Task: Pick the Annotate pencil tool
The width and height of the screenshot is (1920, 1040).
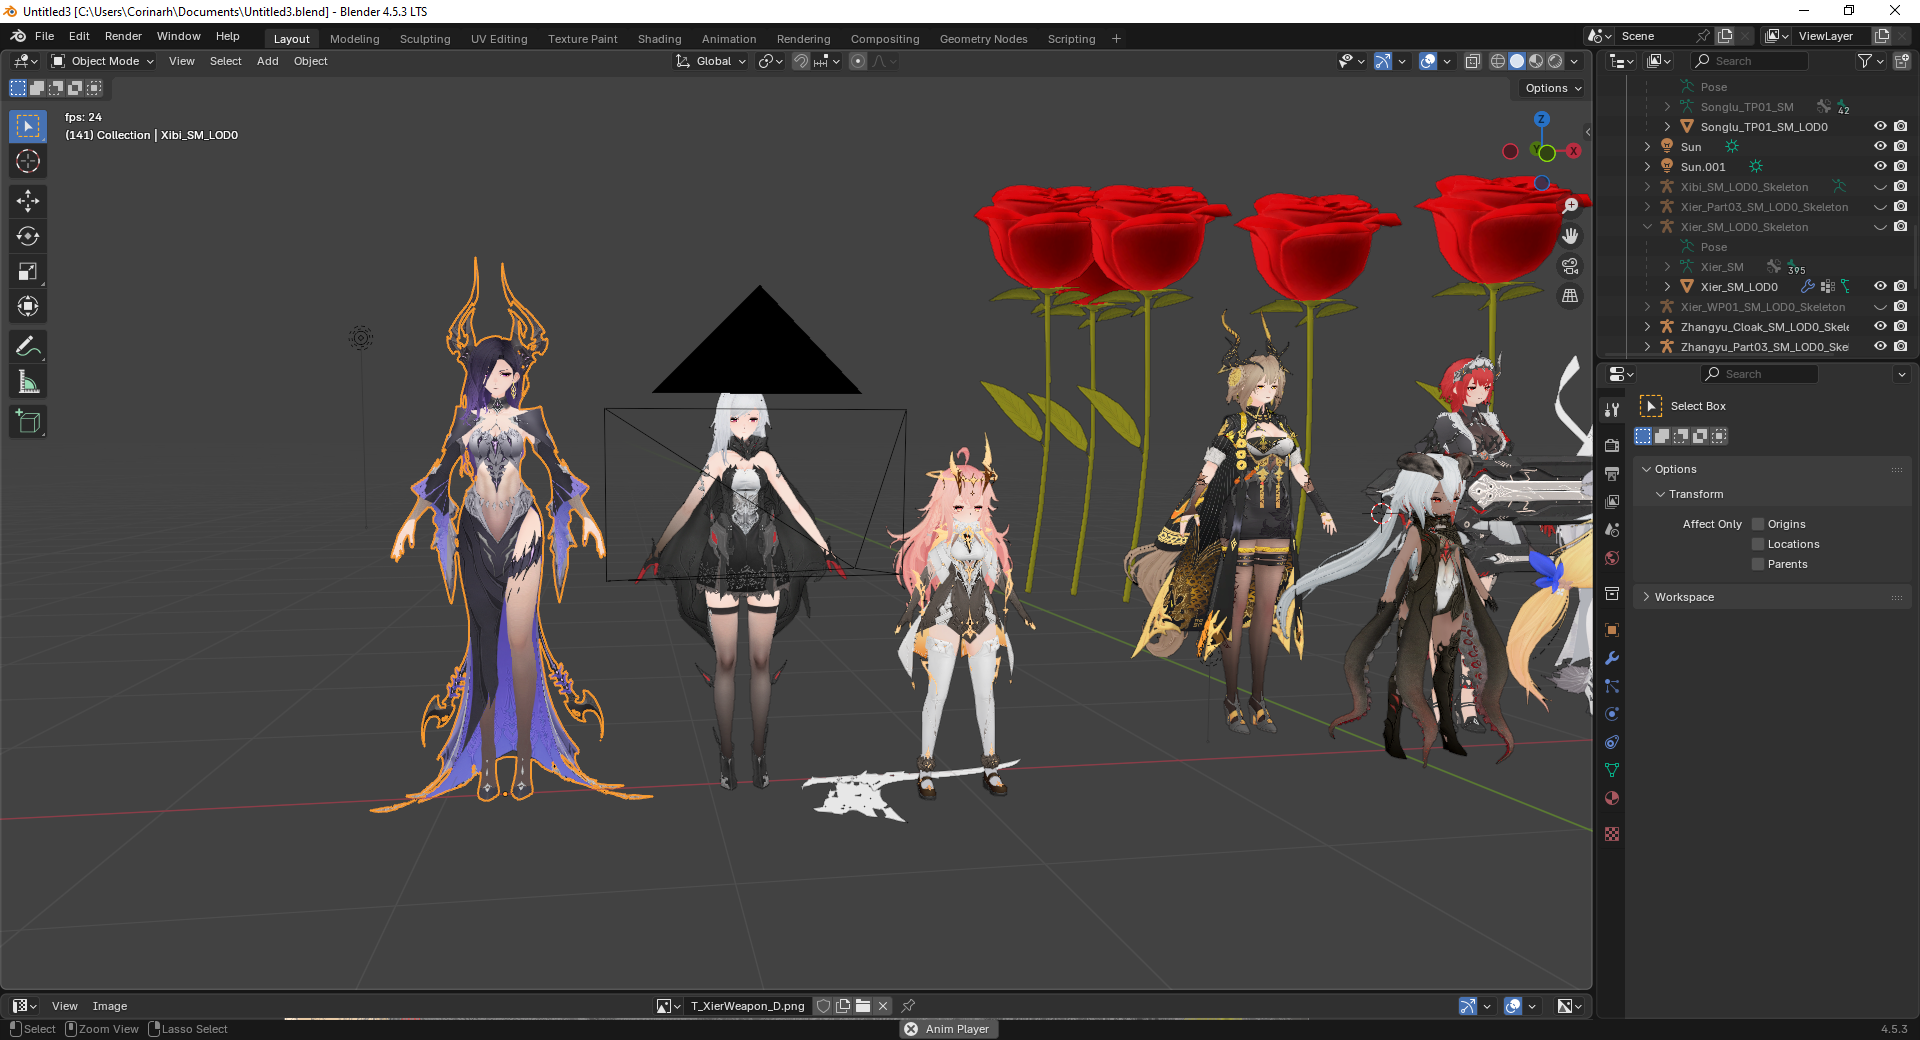Action: point(28,346)
